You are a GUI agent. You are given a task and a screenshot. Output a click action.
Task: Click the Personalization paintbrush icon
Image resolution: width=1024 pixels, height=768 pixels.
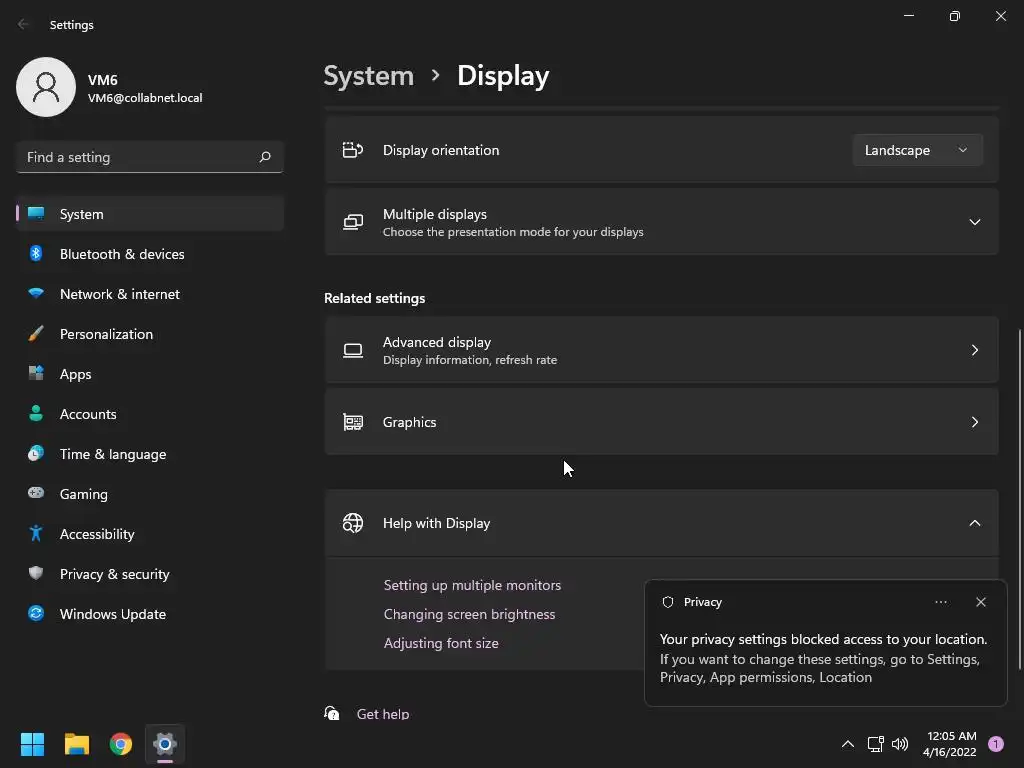click(36, 334)
